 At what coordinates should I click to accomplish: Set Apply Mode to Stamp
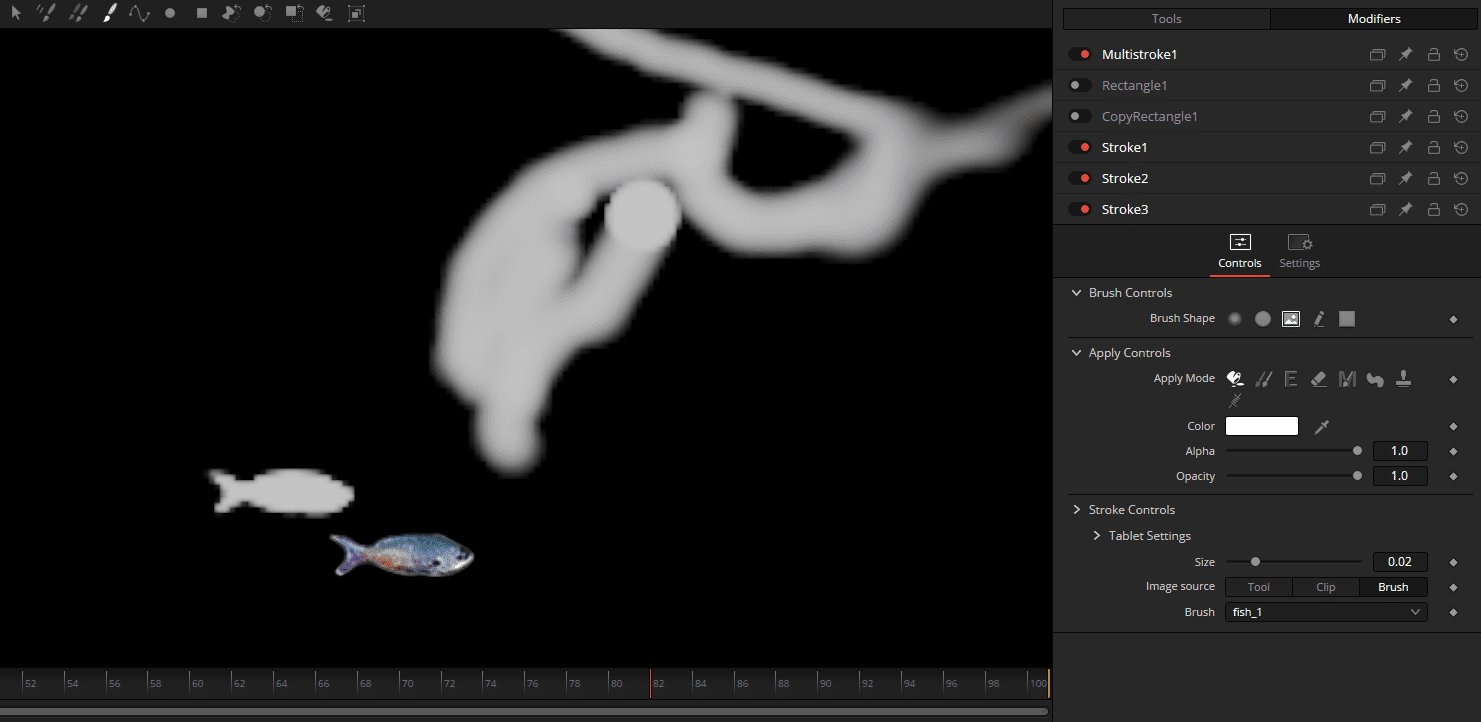[x=1403, y=378]
